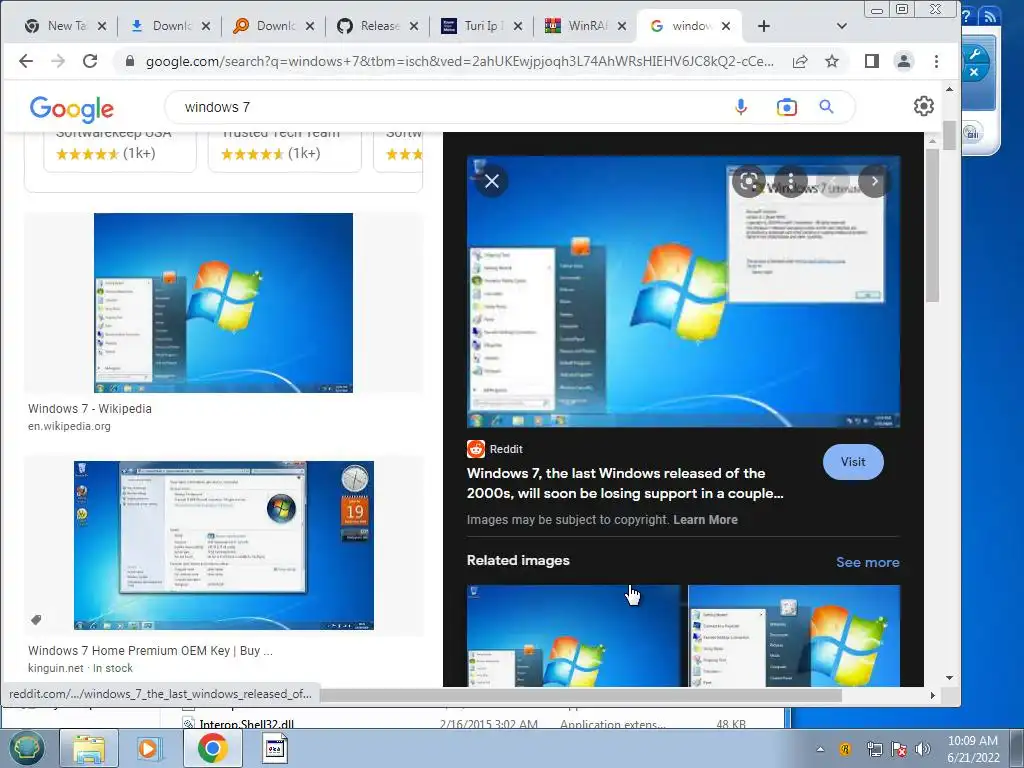Viewport: 1024px width, 768px height.
Task: Switch to the WinRAR tab
Action: (x=585, y=26)
